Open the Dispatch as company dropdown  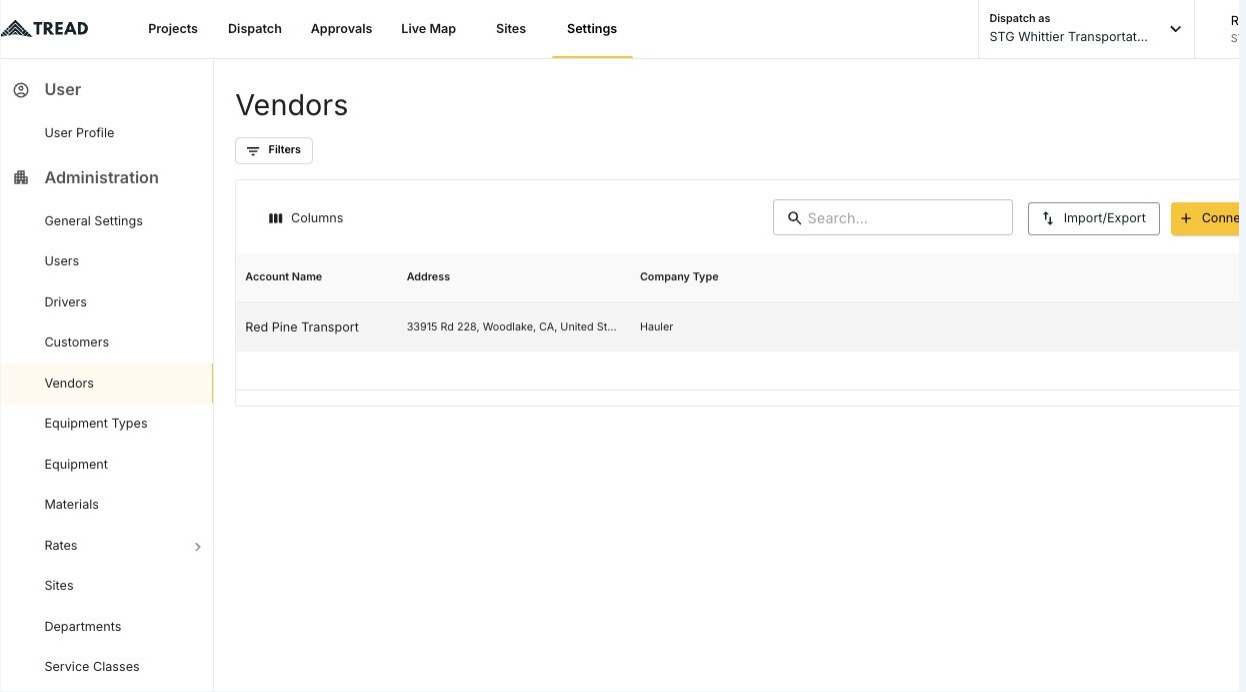tap(1086, 29)
